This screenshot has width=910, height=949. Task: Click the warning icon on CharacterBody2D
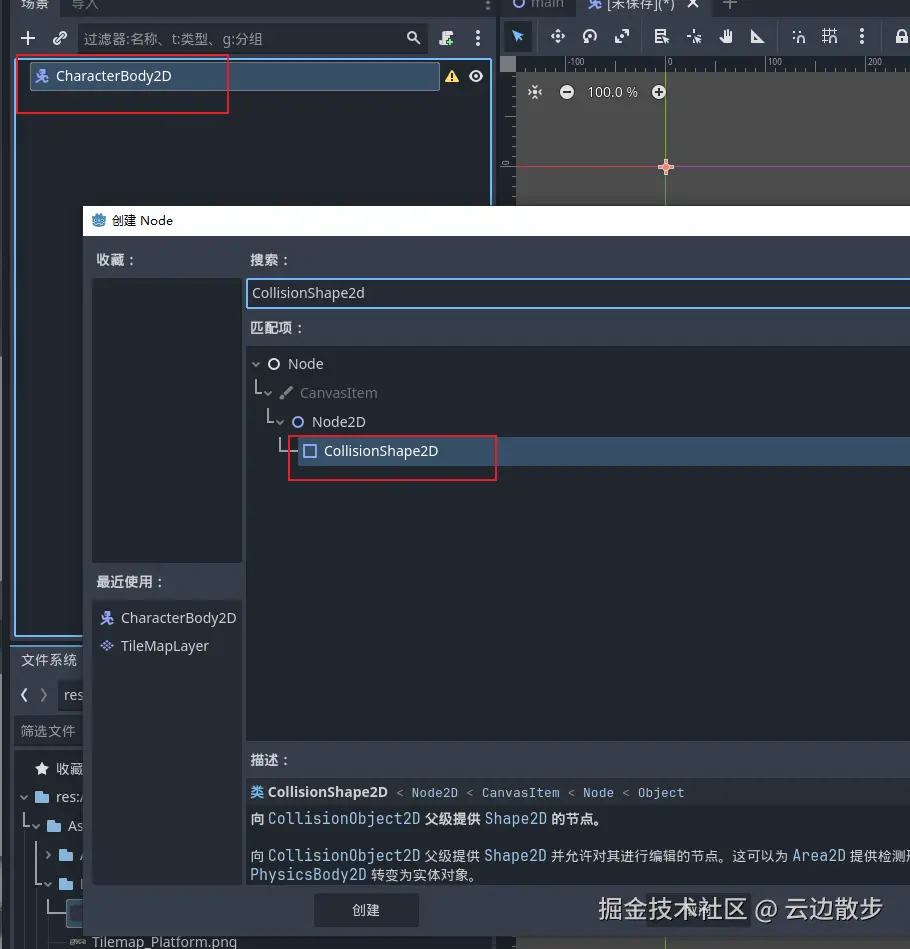pos(452,76)
